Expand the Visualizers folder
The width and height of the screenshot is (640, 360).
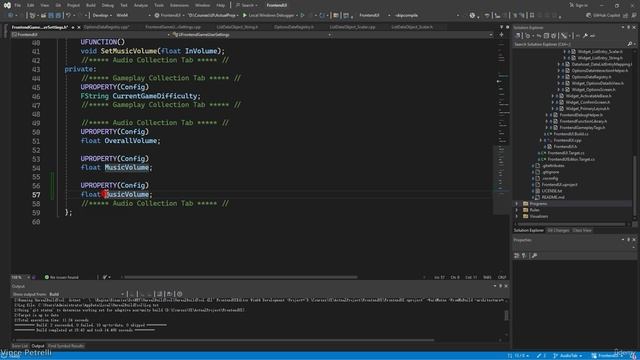(516, 216)
